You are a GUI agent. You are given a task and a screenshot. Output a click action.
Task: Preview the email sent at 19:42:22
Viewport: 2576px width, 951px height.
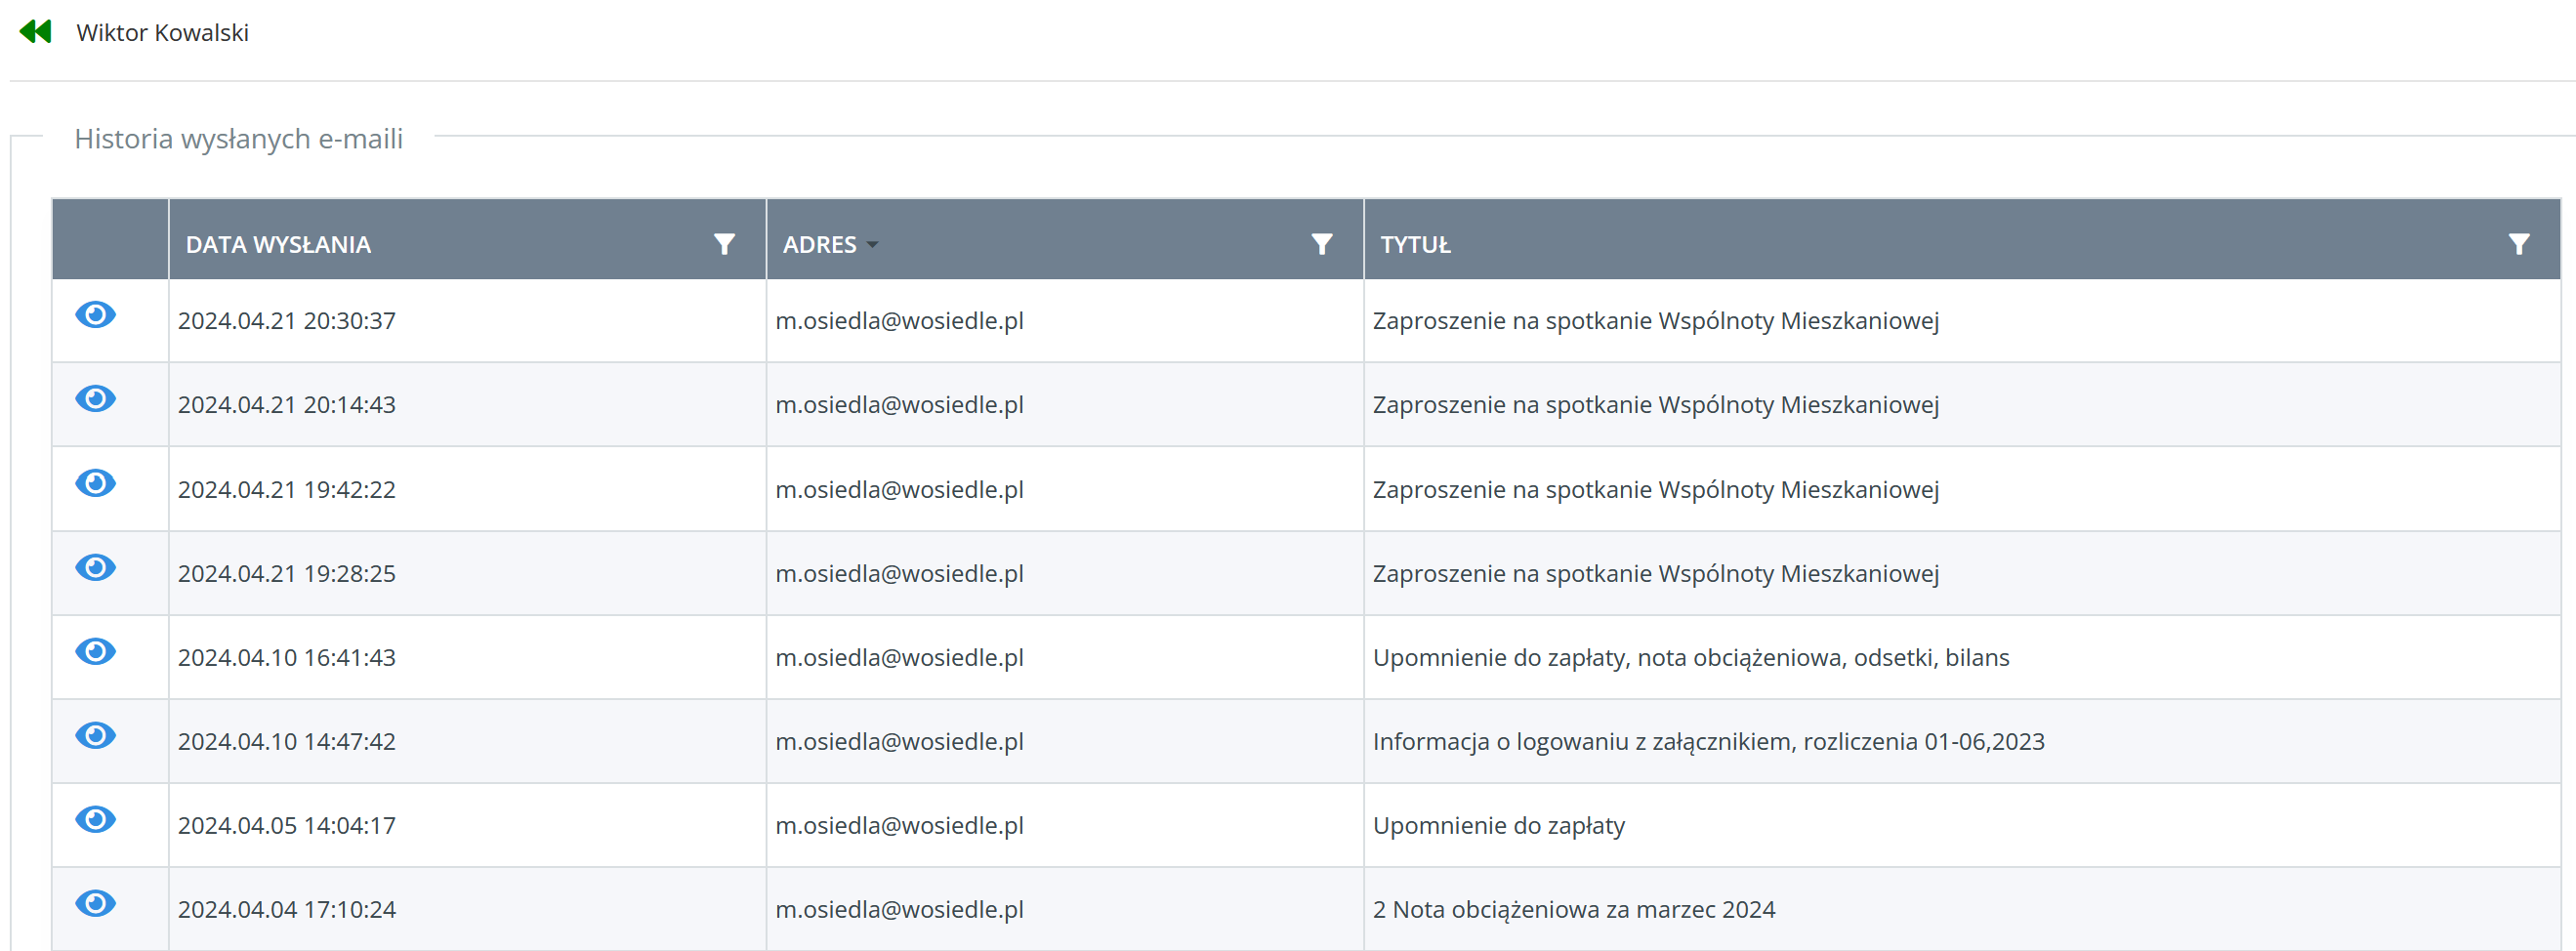click(96, 484)
